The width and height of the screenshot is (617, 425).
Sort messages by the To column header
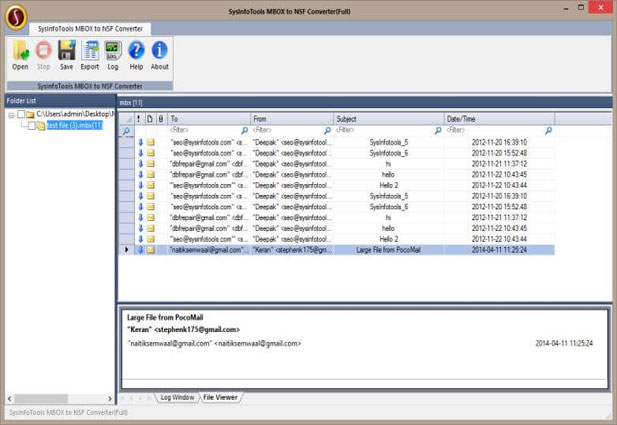tap(209, 118)
